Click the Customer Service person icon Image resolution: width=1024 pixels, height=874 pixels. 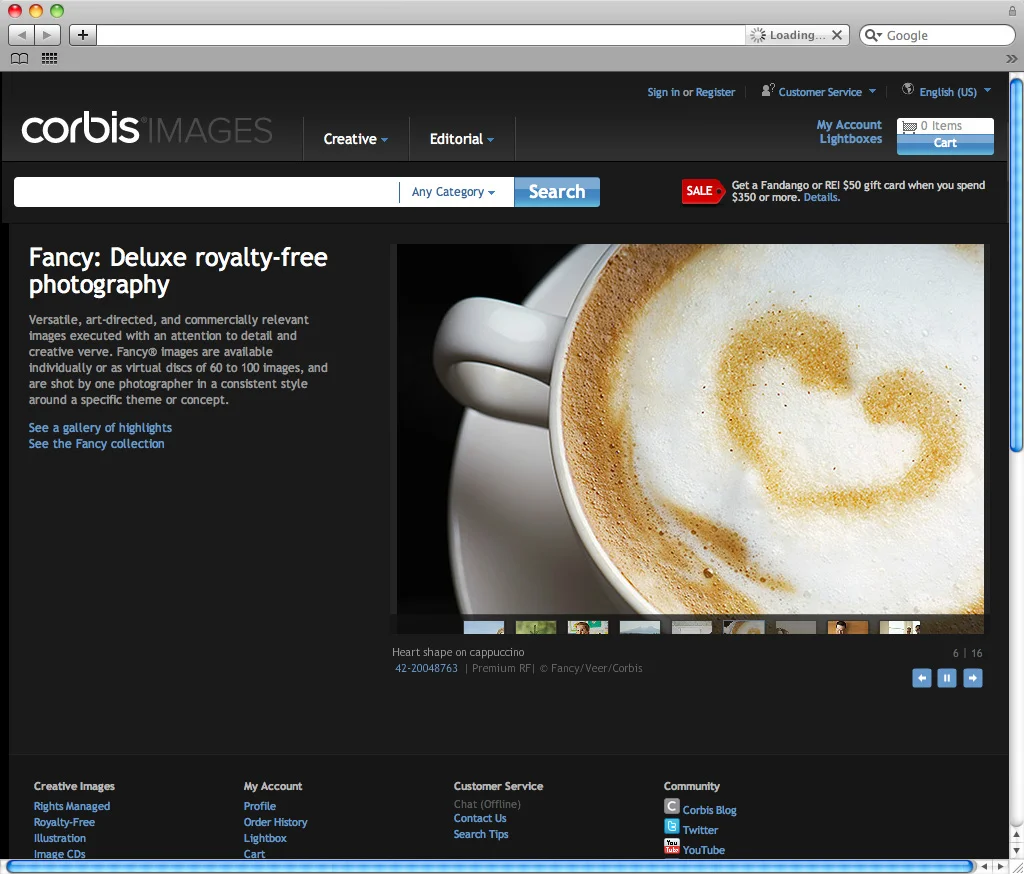click(x=768, y=90)
